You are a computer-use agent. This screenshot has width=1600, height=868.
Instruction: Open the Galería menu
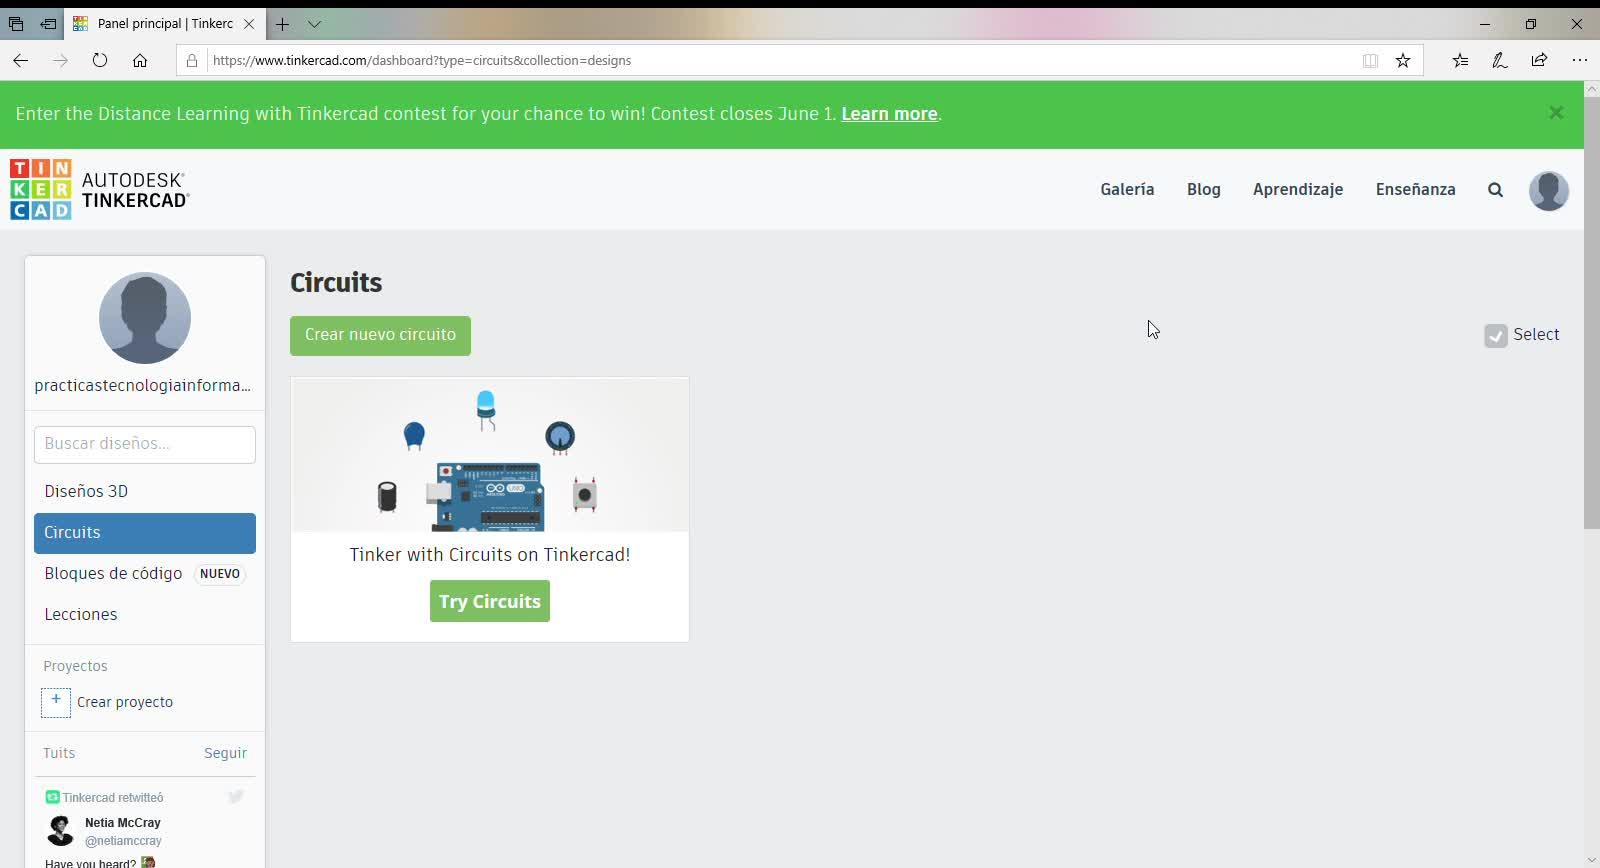(1127, 190)
